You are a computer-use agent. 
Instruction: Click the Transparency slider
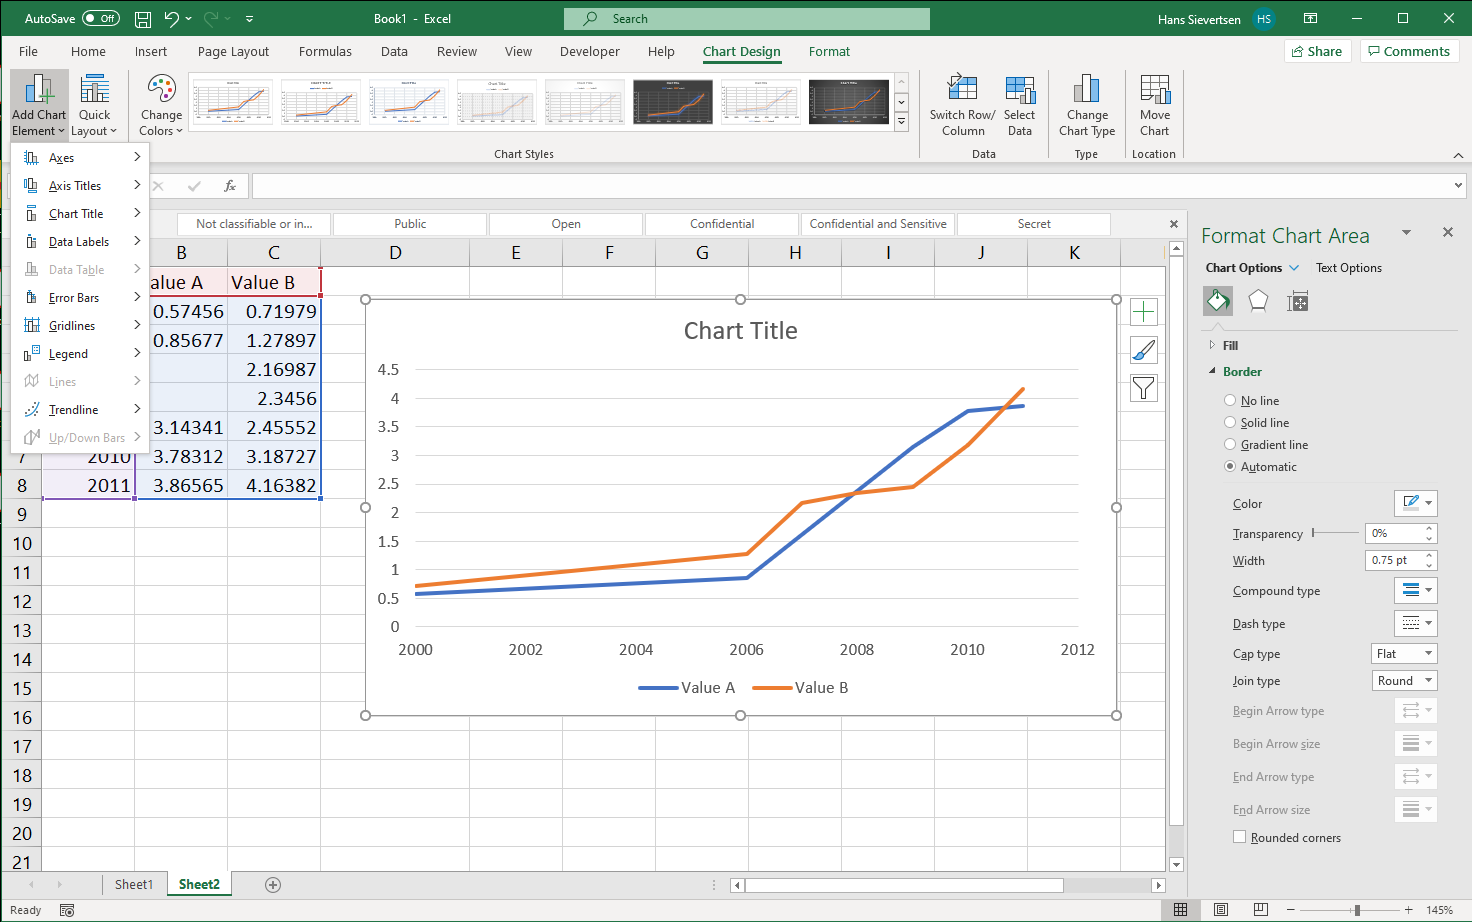point(1335,533)
